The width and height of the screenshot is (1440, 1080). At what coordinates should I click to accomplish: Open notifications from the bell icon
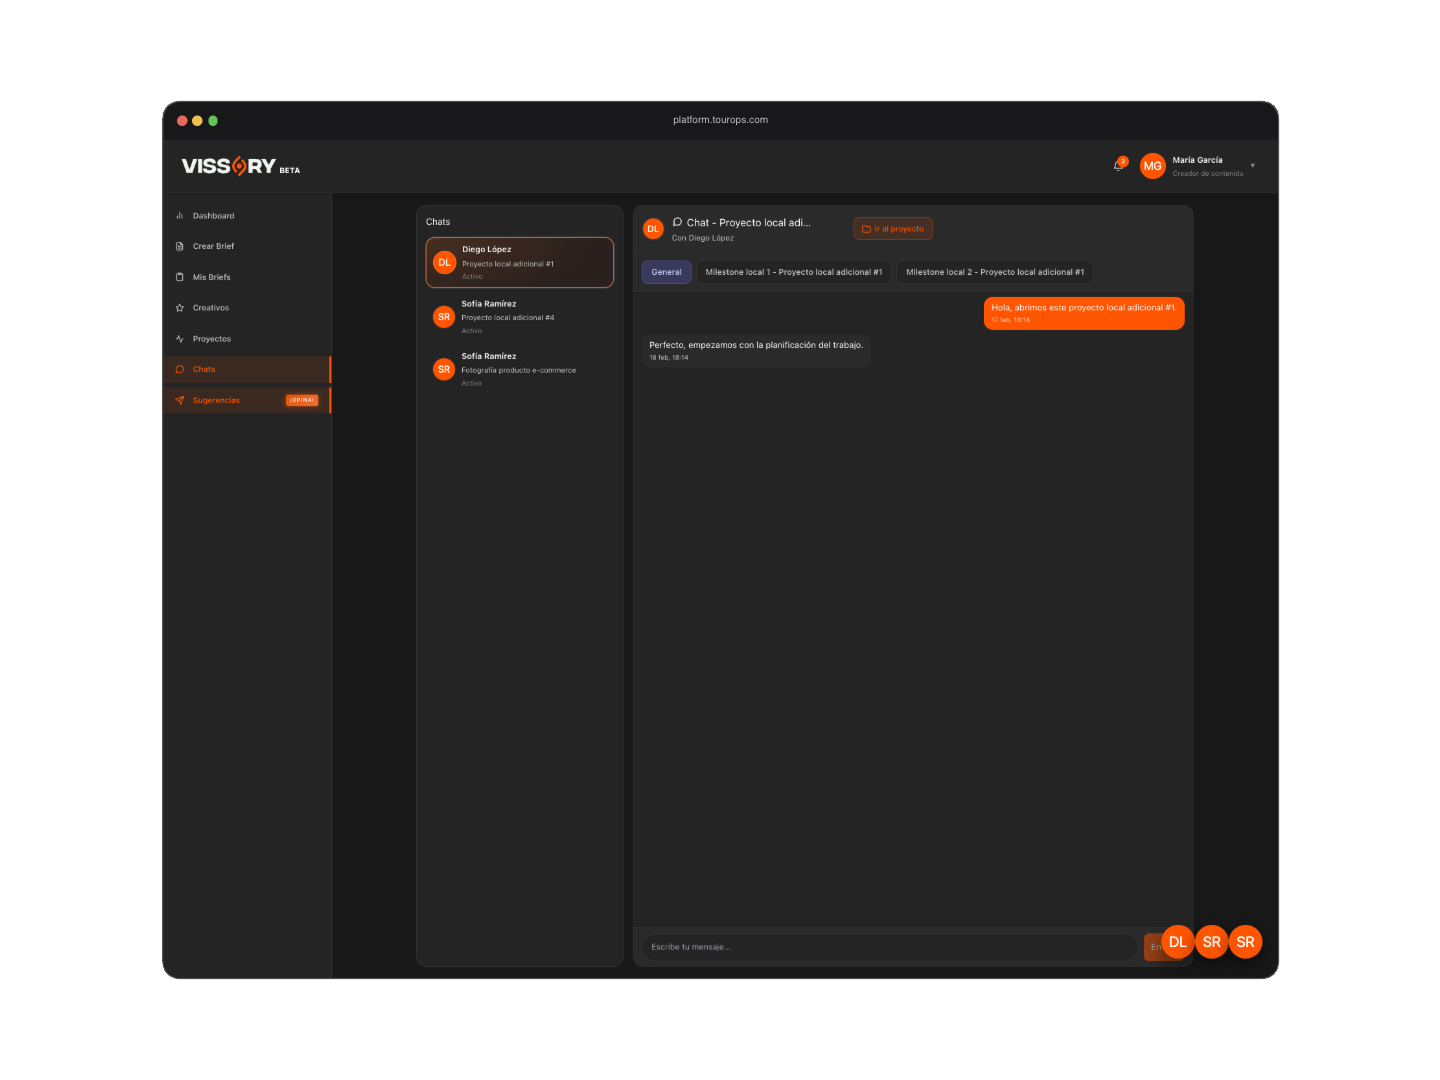pyautogui.click(x=1118, y=164)
